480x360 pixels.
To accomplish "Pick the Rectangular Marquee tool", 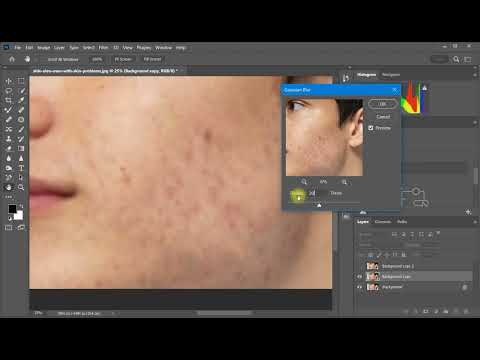I will point(21,81).
